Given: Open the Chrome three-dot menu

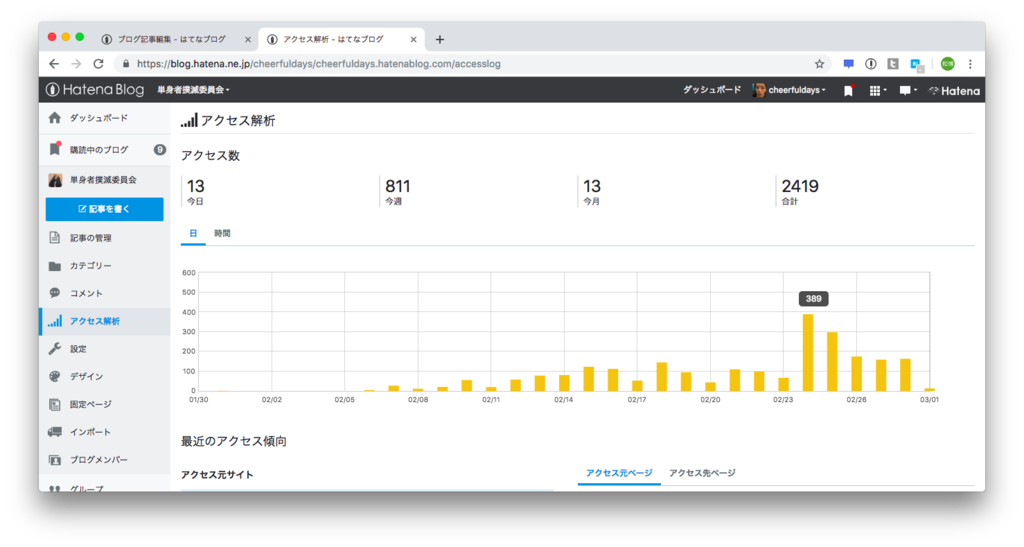Looking at the screenshot, I should tap(970, 64).
